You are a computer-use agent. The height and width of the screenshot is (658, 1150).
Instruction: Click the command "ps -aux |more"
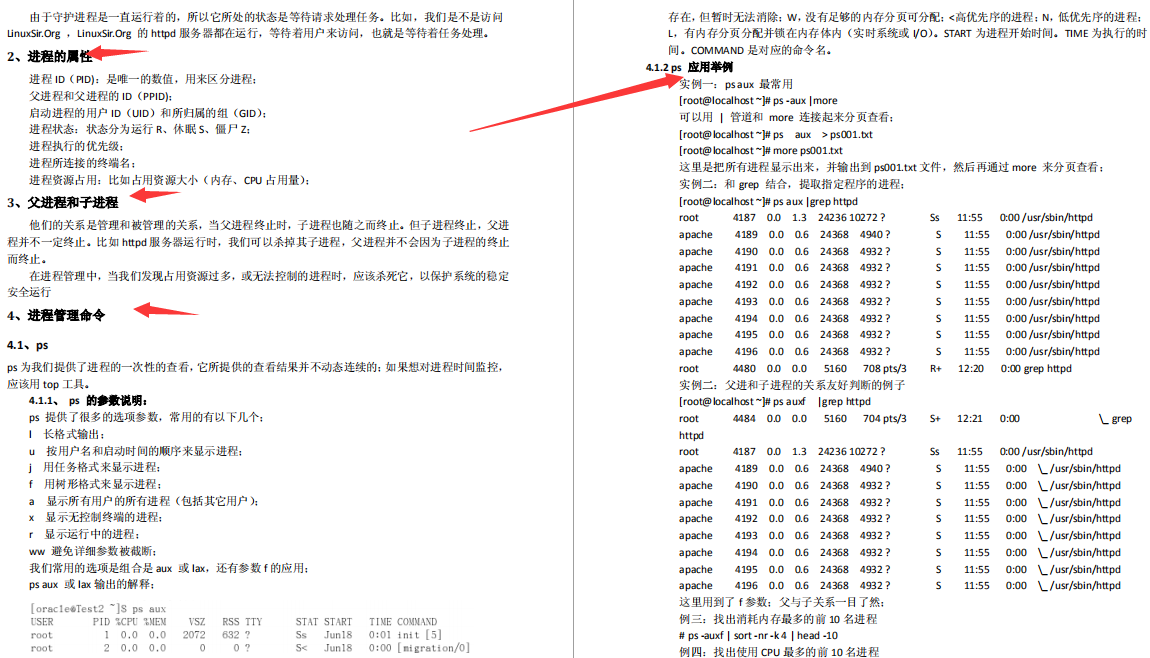tap(805, 100)
